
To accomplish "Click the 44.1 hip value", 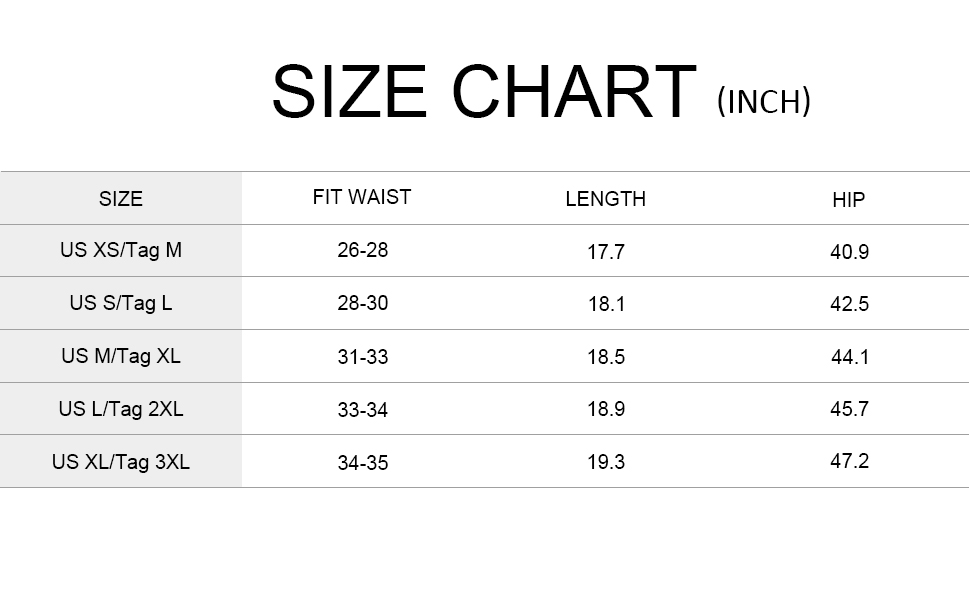I will [849, 357].
